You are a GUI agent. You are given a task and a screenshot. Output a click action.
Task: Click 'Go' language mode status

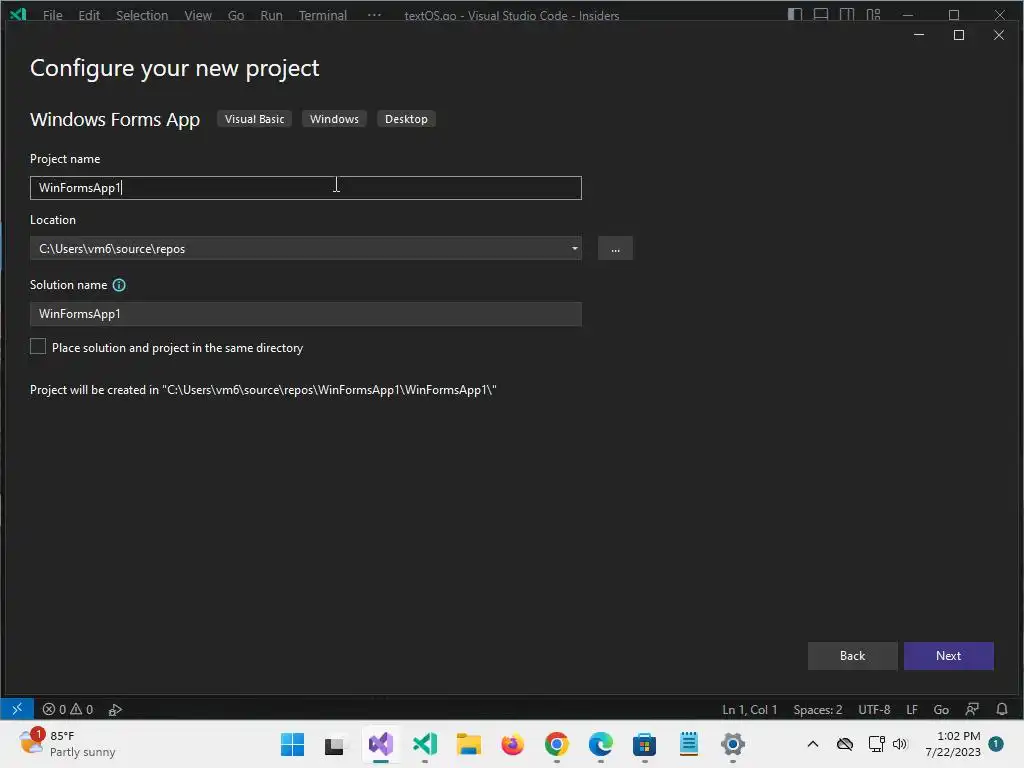pos(941,709)
